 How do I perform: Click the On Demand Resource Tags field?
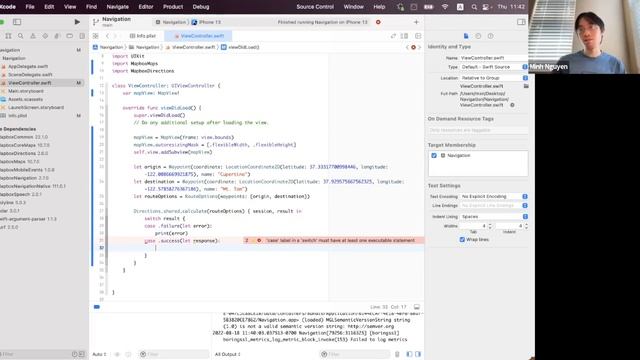click(478, 130)
